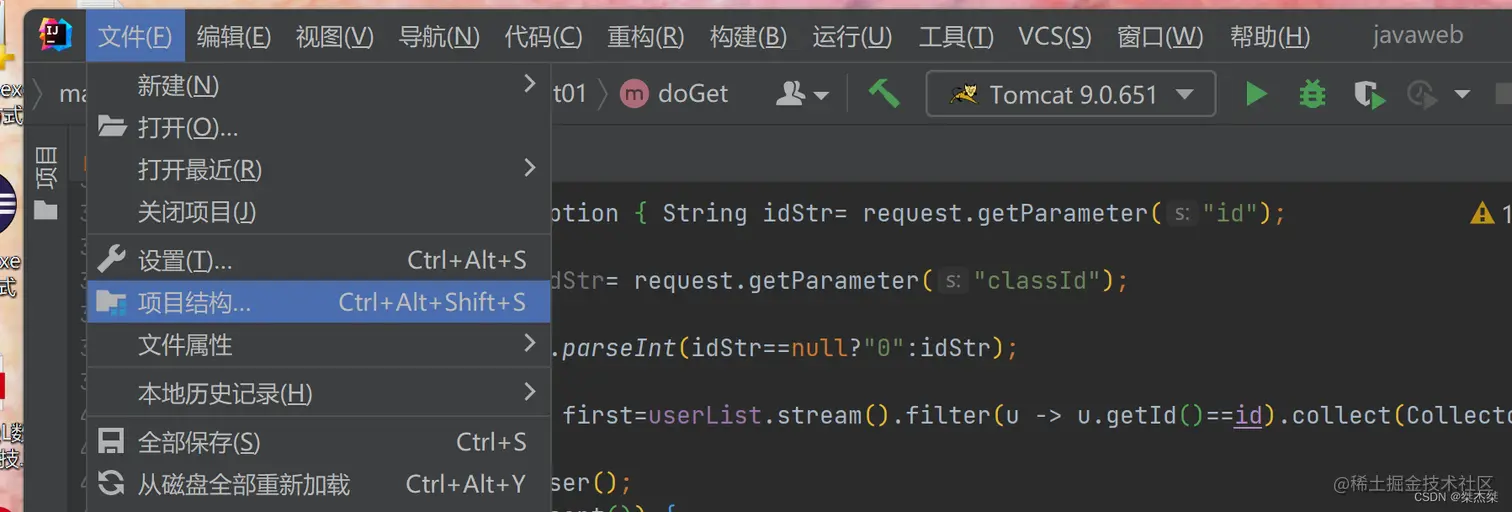Open the 重构(R) menu
The width and height of the screenshot is (1512, 512).
click(x=645, y=37)
